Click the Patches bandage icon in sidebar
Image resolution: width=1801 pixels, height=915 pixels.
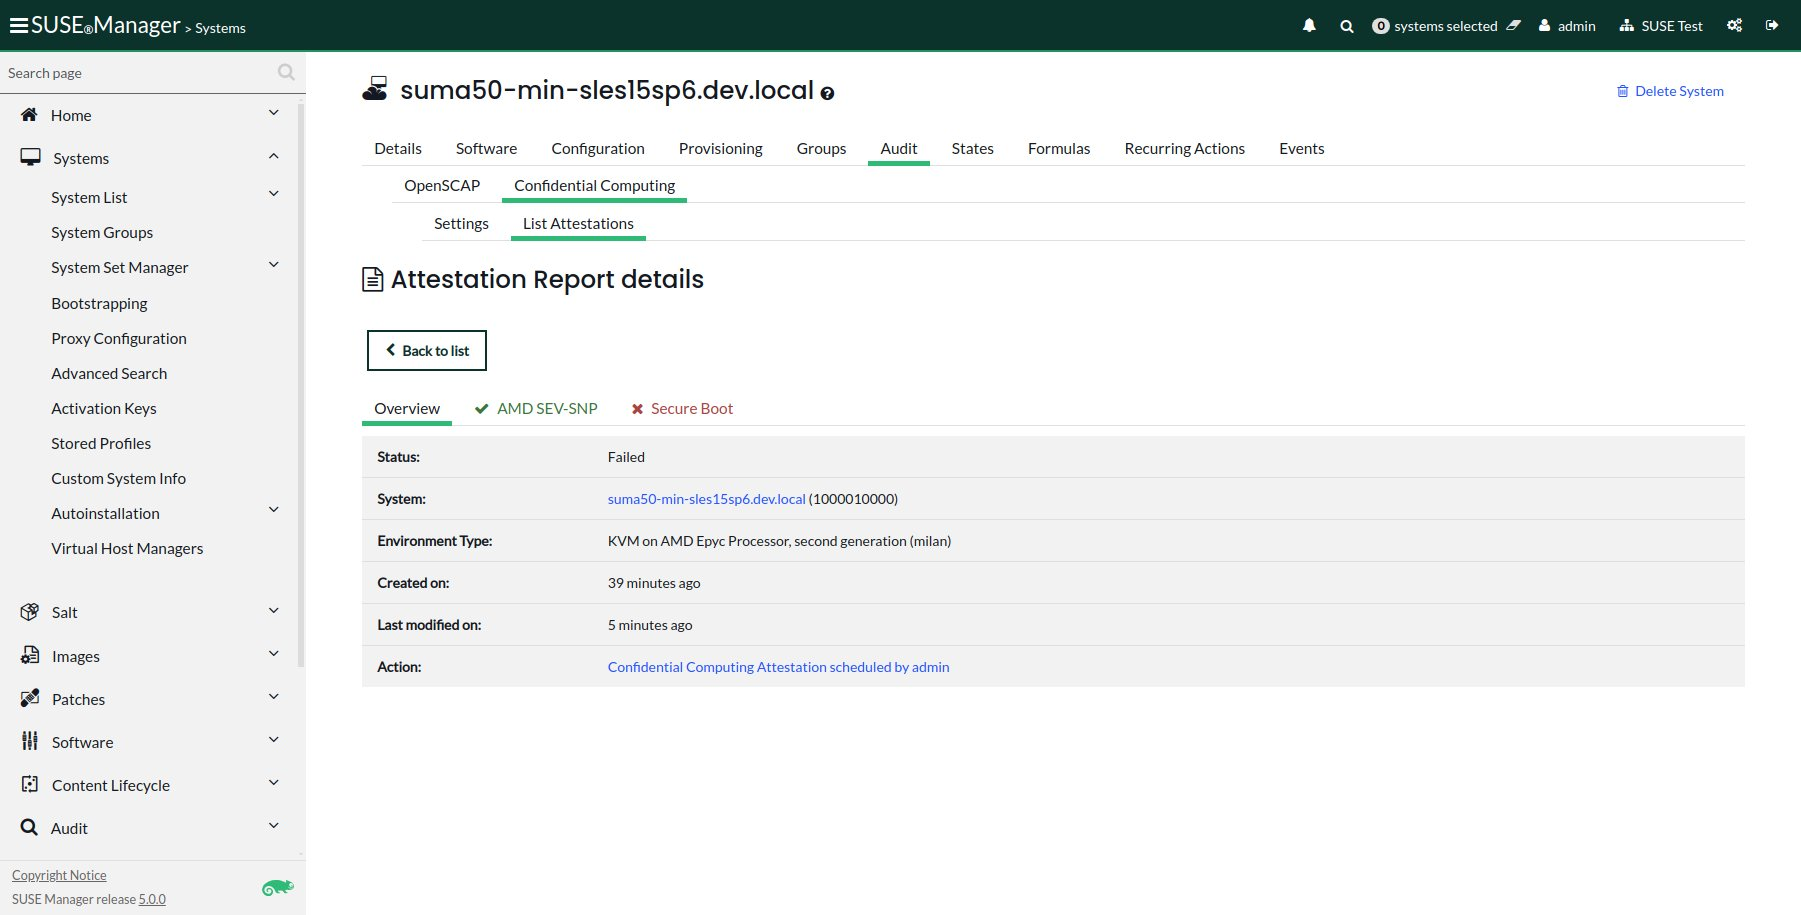coord(30,698)
